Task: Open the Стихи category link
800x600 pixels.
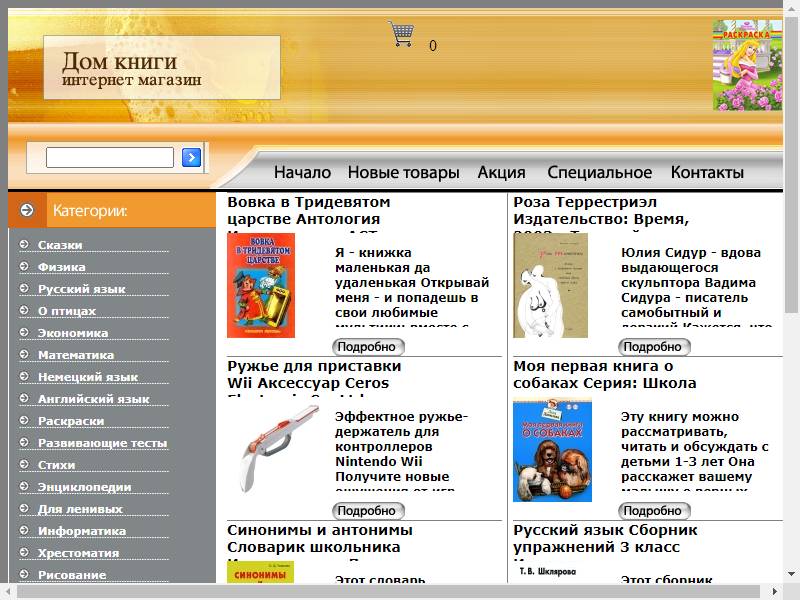Action: point(57,464)
